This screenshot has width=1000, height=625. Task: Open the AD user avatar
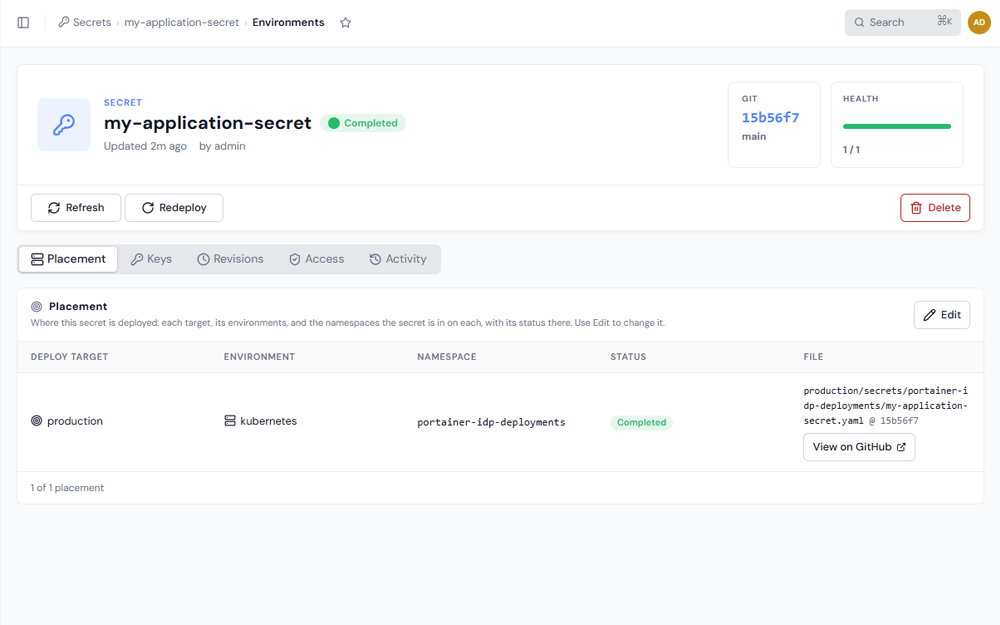pos(979,22)
